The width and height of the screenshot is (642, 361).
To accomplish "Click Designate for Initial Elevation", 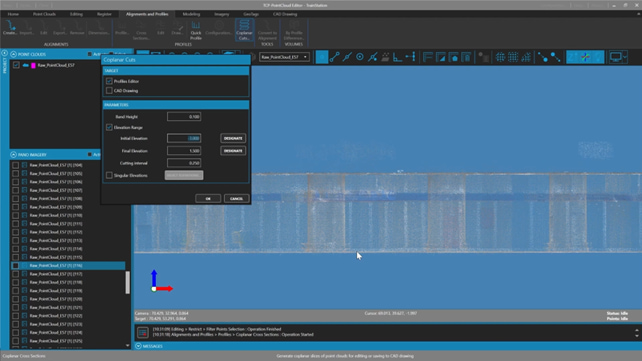I will 233,138.
